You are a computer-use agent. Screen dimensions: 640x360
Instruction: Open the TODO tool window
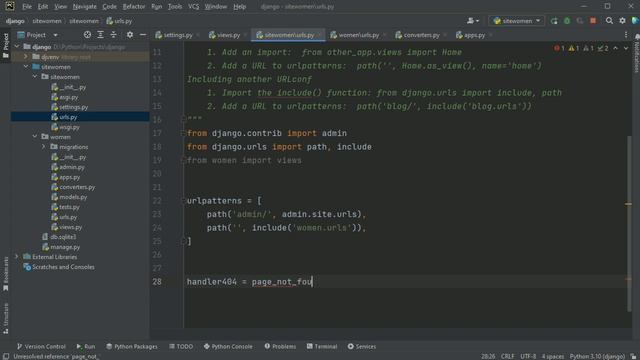181,347
